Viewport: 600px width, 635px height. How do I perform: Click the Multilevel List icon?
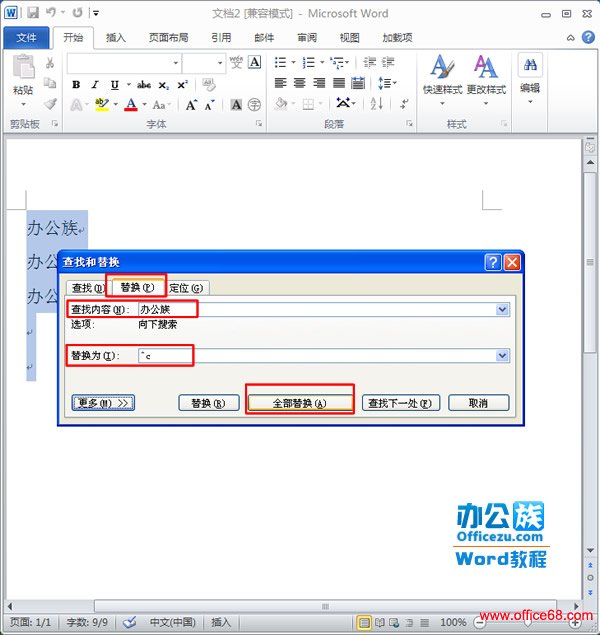tap(336, 62)
